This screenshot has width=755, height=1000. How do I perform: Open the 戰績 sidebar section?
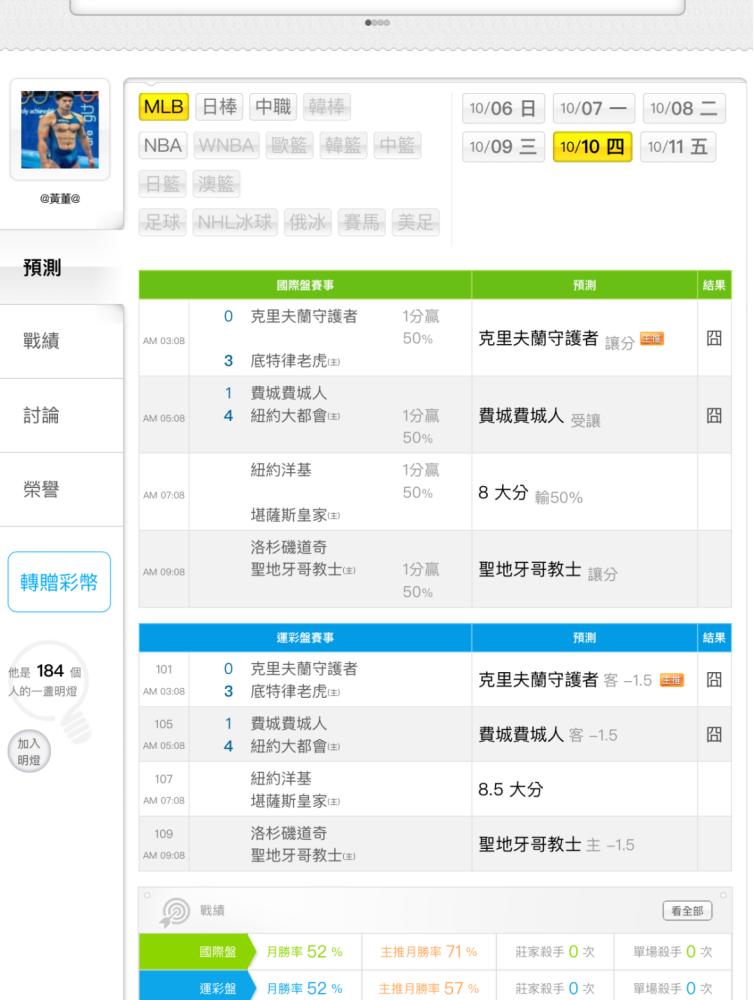click(x=61, y=341)
